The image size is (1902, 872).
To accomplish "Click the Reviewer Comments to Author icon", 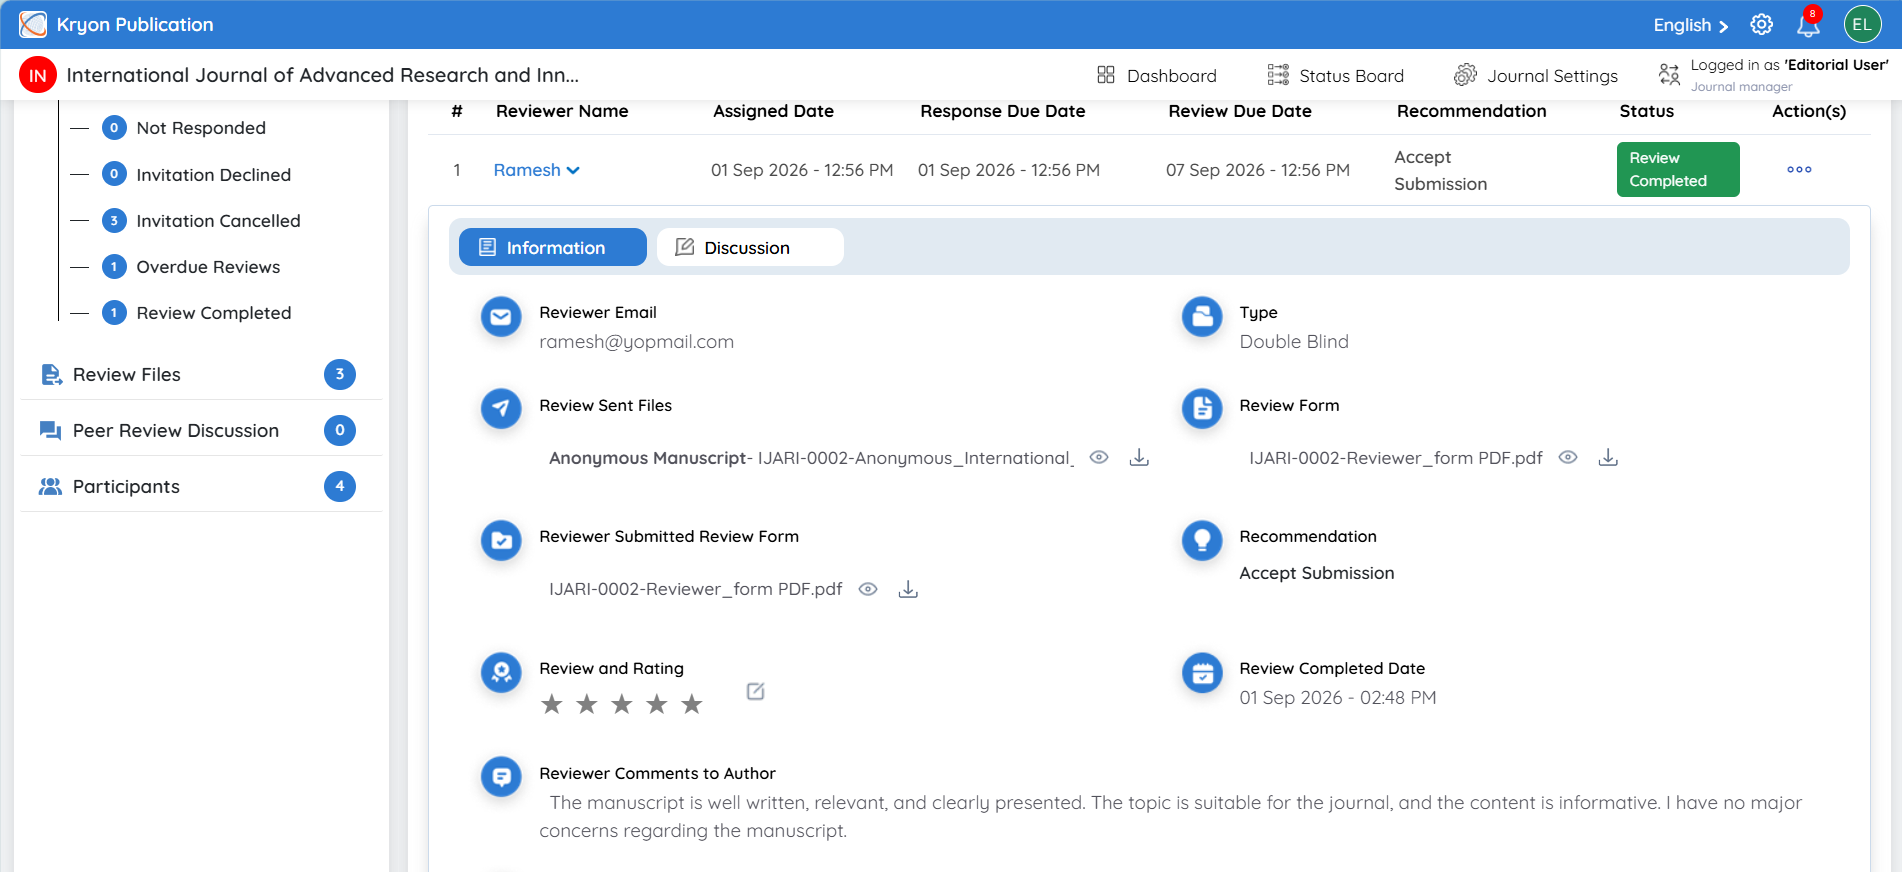I will tap(501, 776).
